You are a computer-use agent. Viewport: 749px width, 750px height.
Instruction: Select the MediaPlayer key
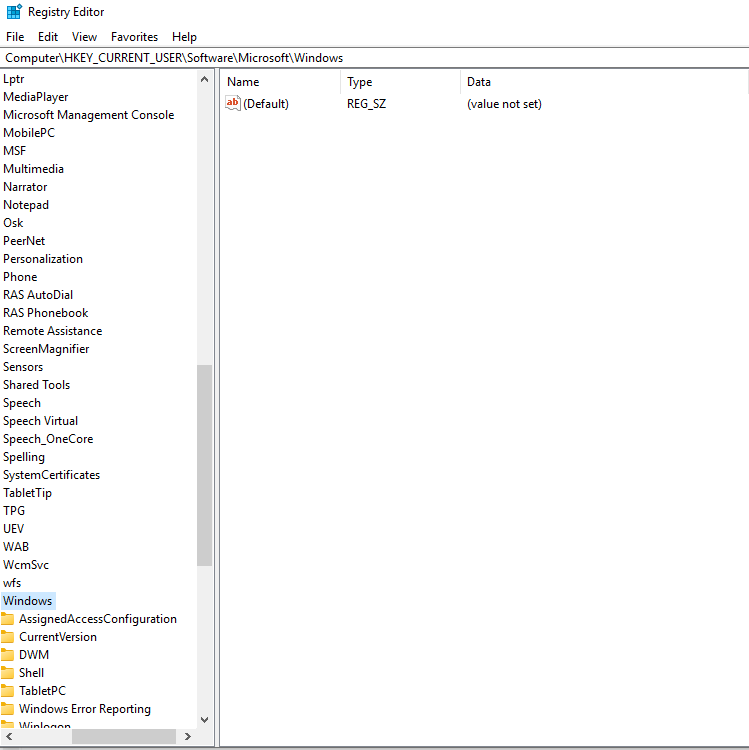point(36,97)
